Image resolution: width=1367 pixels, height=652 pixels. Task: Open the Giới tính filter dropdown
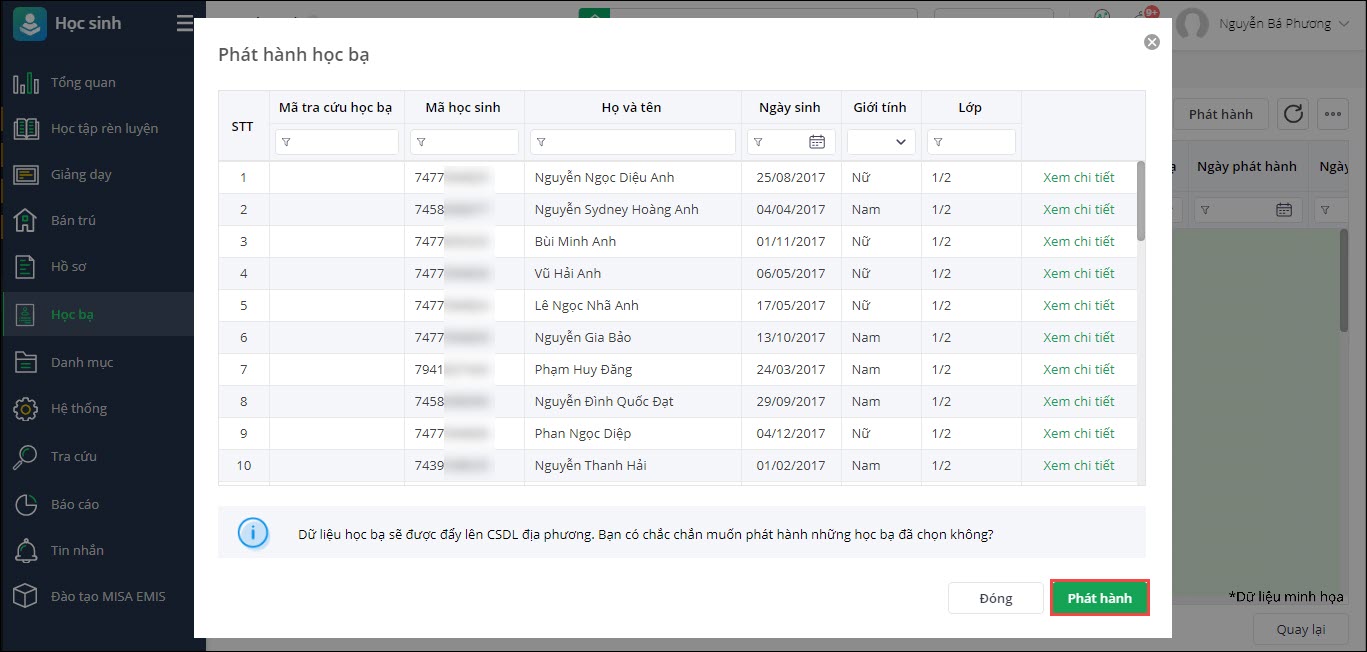pyautogui.click(x=881, y=142)
